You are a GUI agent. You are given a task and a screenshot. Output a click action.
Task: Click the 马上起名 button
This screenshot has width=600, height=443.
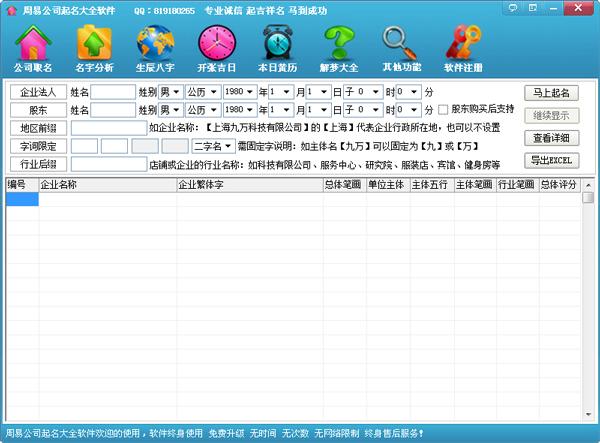[x=551, y=93]
